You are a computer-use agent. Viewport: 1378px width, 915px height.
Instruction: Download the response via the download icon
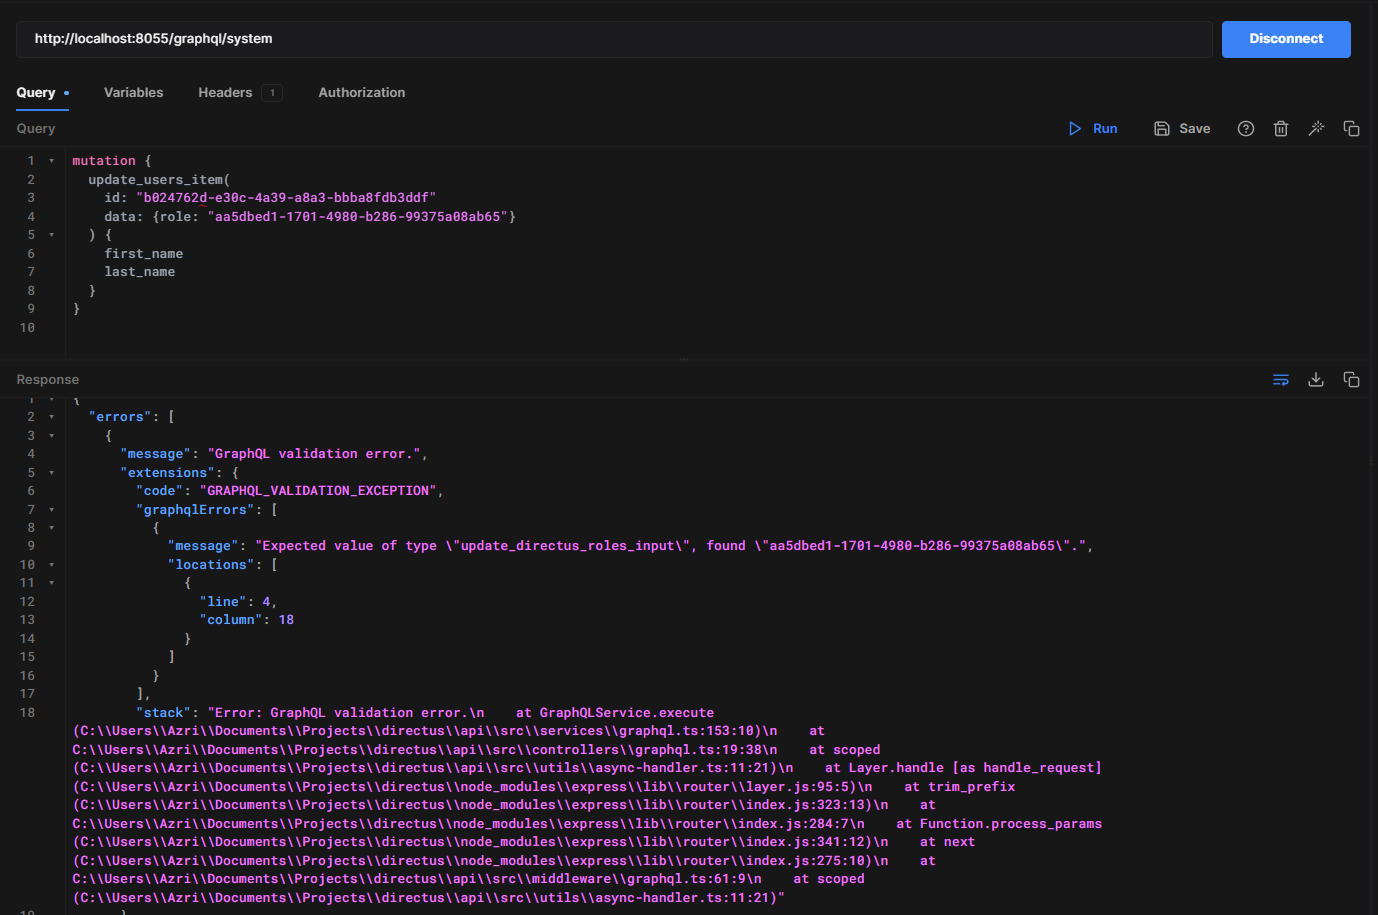[x=1316, y=380]
